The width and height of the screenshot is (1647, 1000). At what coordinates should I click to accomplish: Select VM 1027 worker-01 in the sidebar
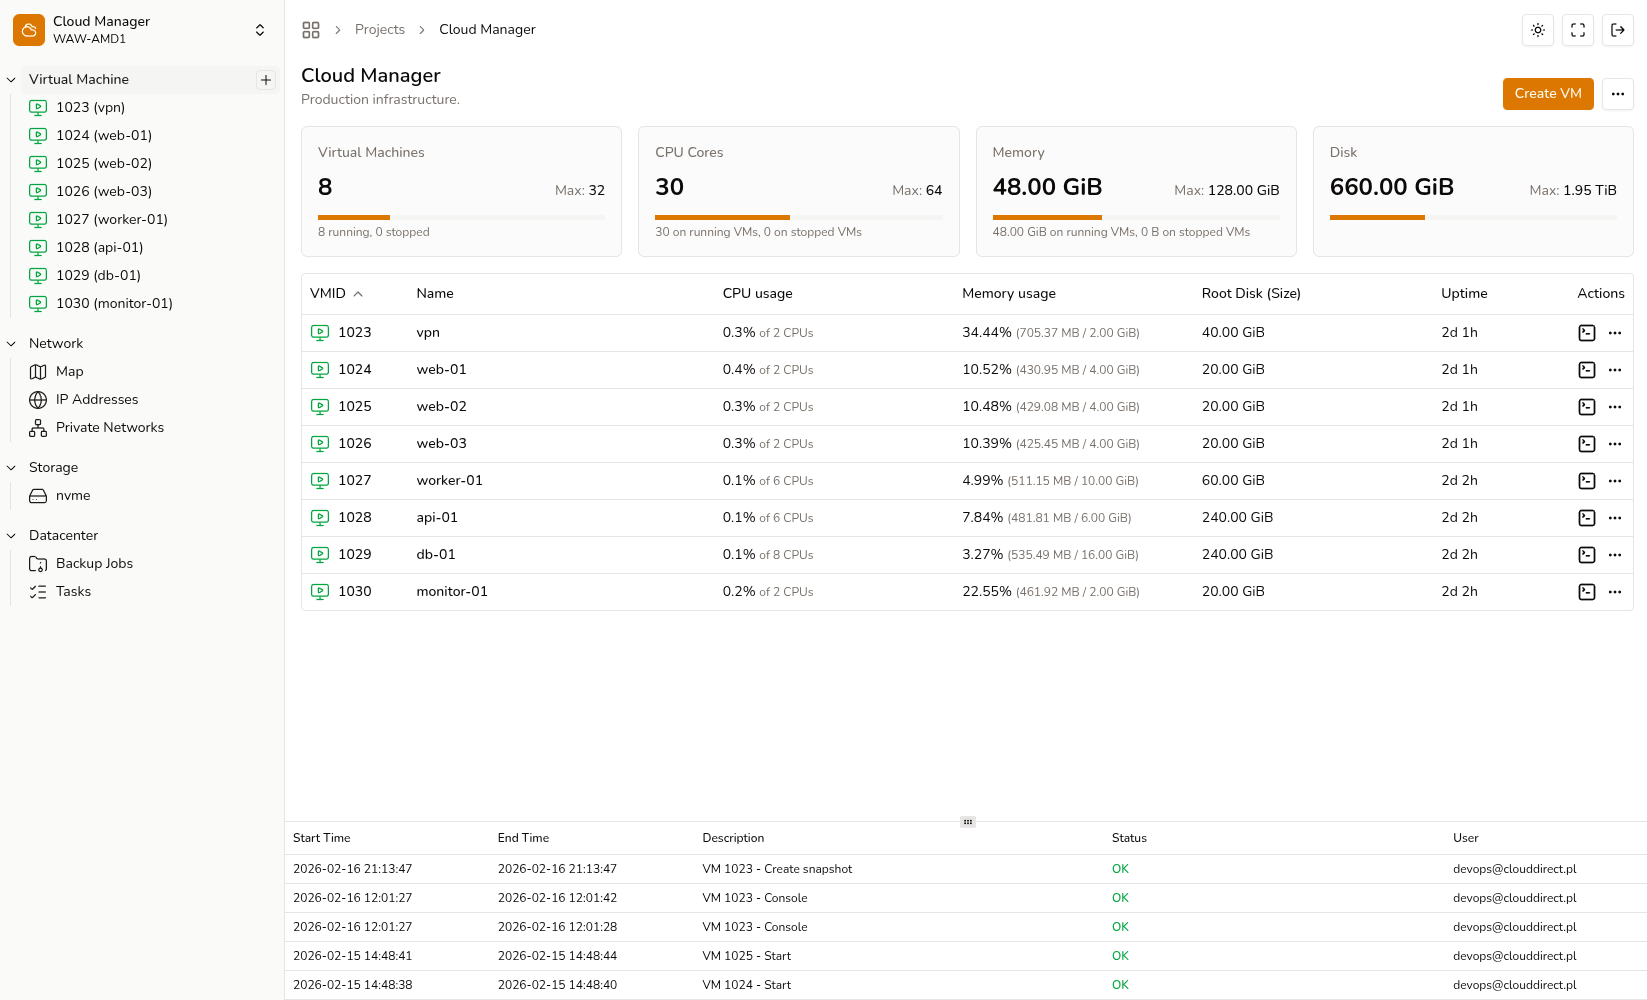(111, 219)
